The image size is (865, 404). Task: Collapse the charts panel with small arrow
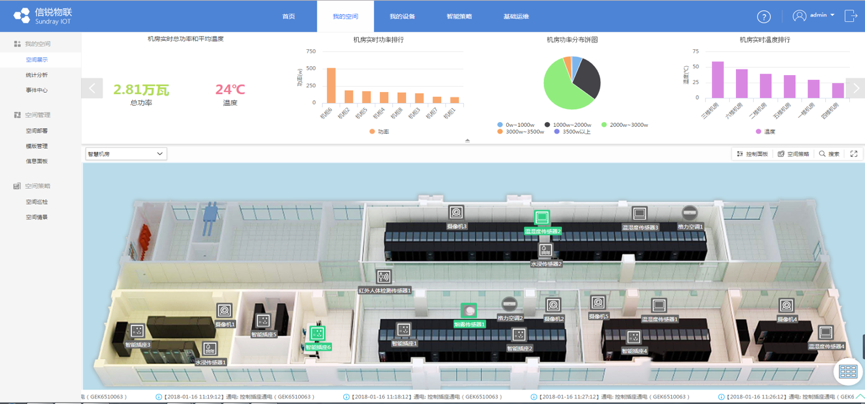(x=467, y=141)
